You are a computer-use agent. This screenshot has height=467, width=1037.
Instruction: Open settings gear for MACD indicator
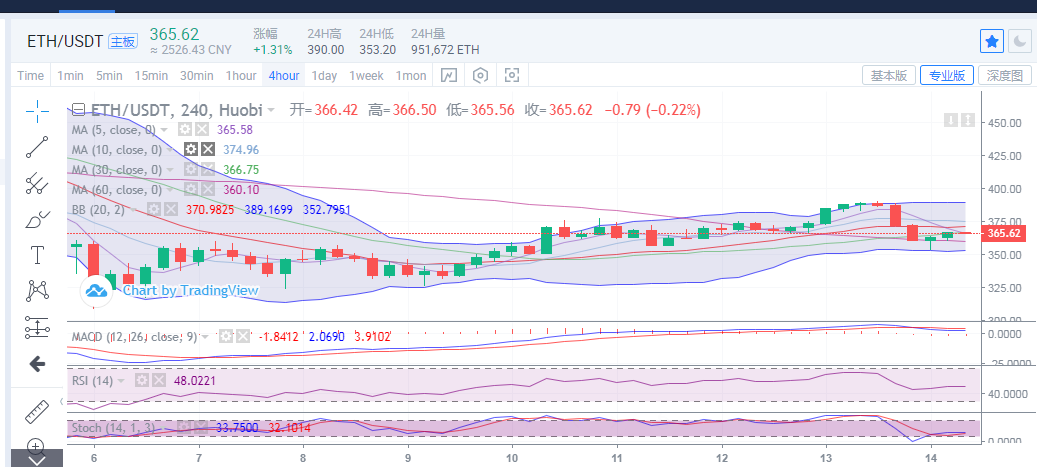pyautogui.click(x=226, y=336)
